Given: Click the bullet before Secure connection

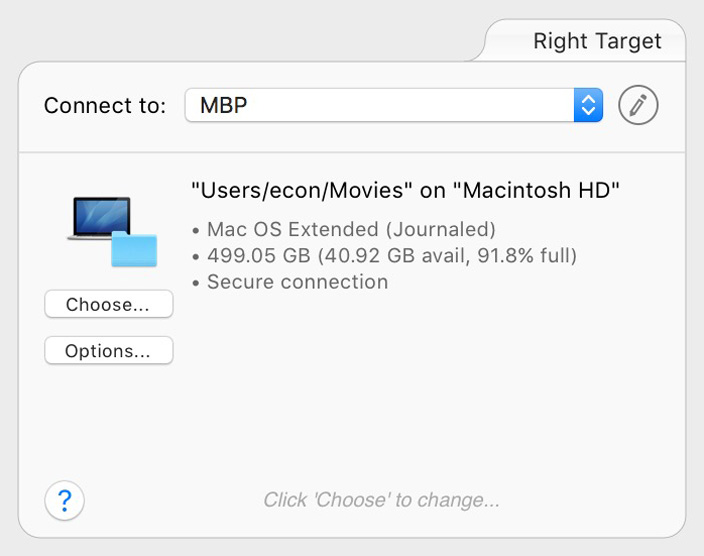Looking at the screenshot, I should (195, 283).
